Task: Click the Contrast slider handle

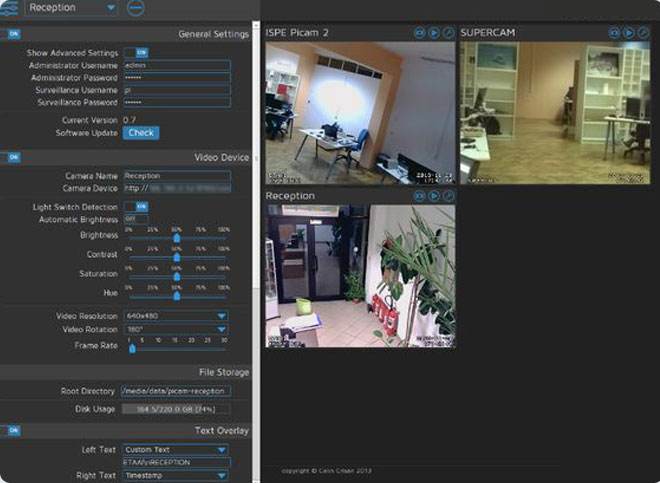Action: [176, 257]
